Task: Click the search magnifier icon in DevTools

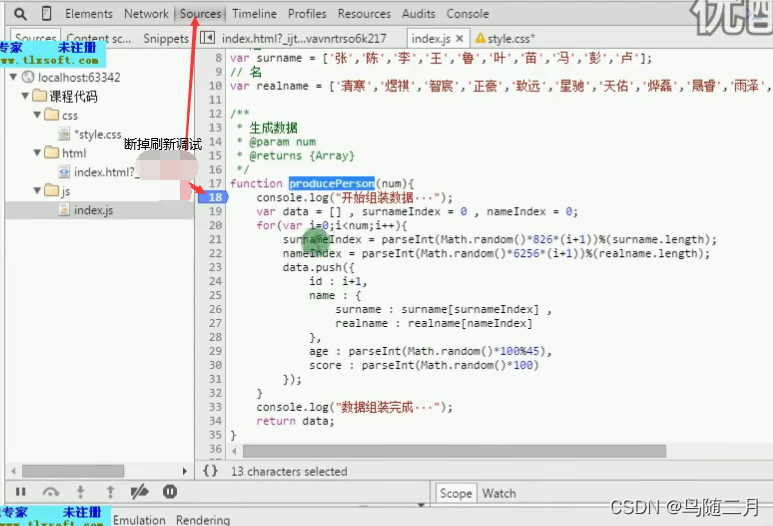Action: 20,14
